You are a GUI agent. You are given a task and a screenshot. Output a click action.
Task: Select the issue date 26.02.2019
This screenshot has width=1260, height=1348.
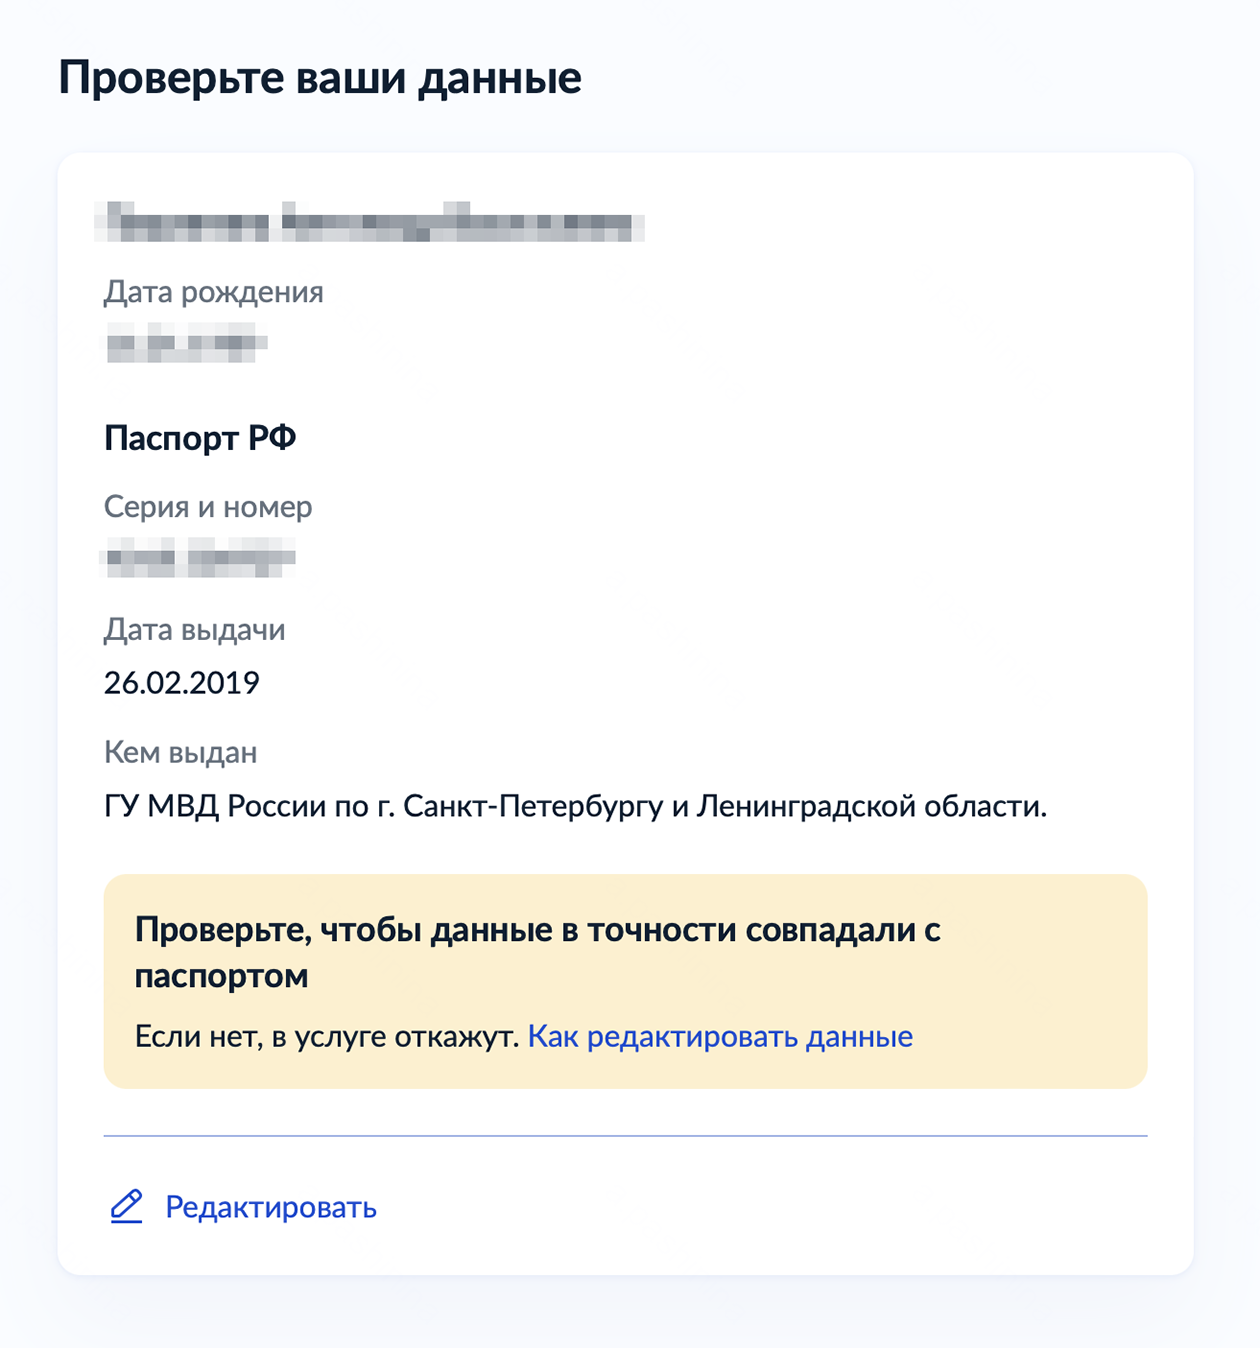[182, 683]
